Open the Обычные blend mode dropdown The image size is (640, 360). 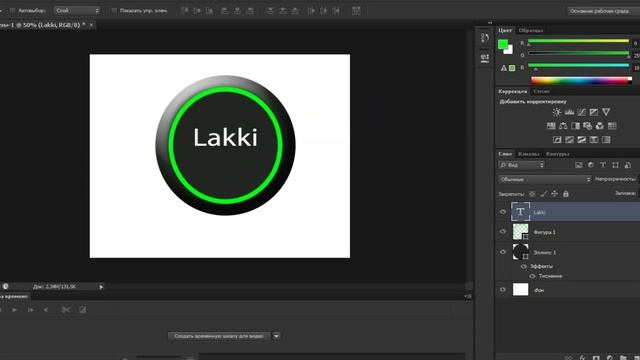[x=544, y=179]
